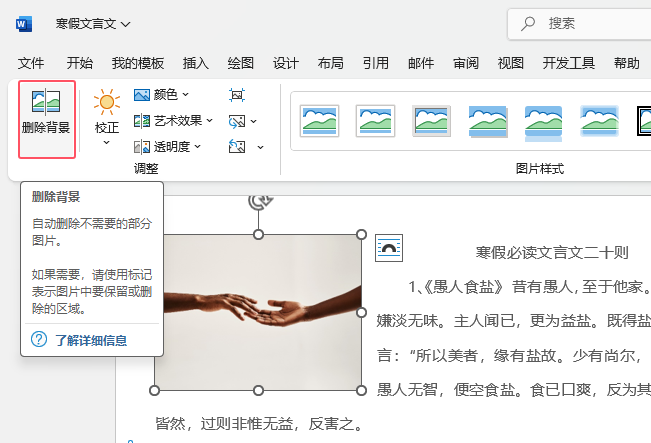
Task: Switch to the 审阅 (Review) tab
Action: pos(465,63)
